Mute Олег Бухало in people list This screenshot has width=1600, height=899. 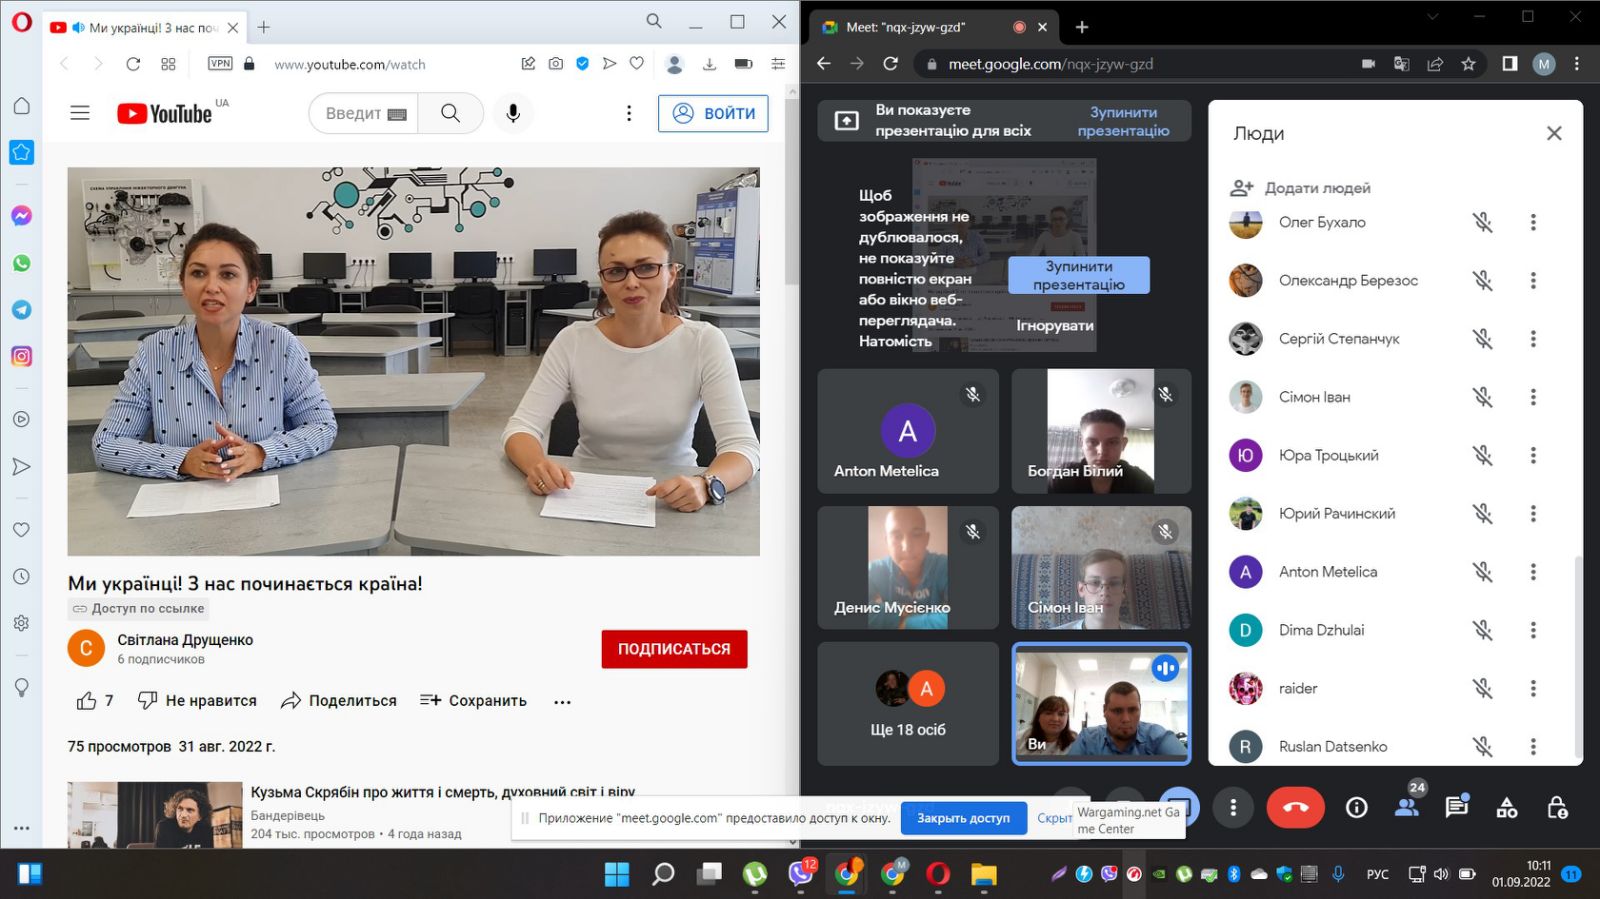tap(1482, 222)
